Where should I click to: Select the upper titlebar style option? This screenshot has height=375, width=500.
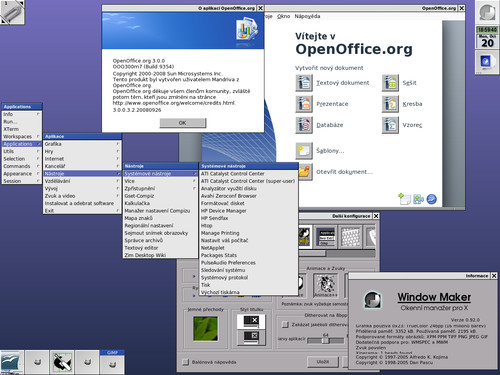coord(251,321)
